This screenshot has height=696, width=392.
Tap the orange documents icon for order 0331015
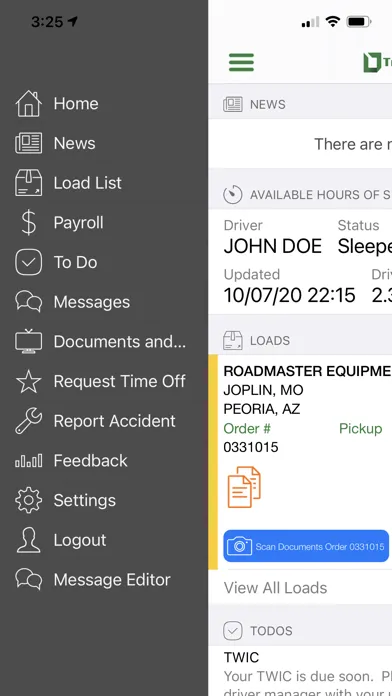[x=244, y=487]
